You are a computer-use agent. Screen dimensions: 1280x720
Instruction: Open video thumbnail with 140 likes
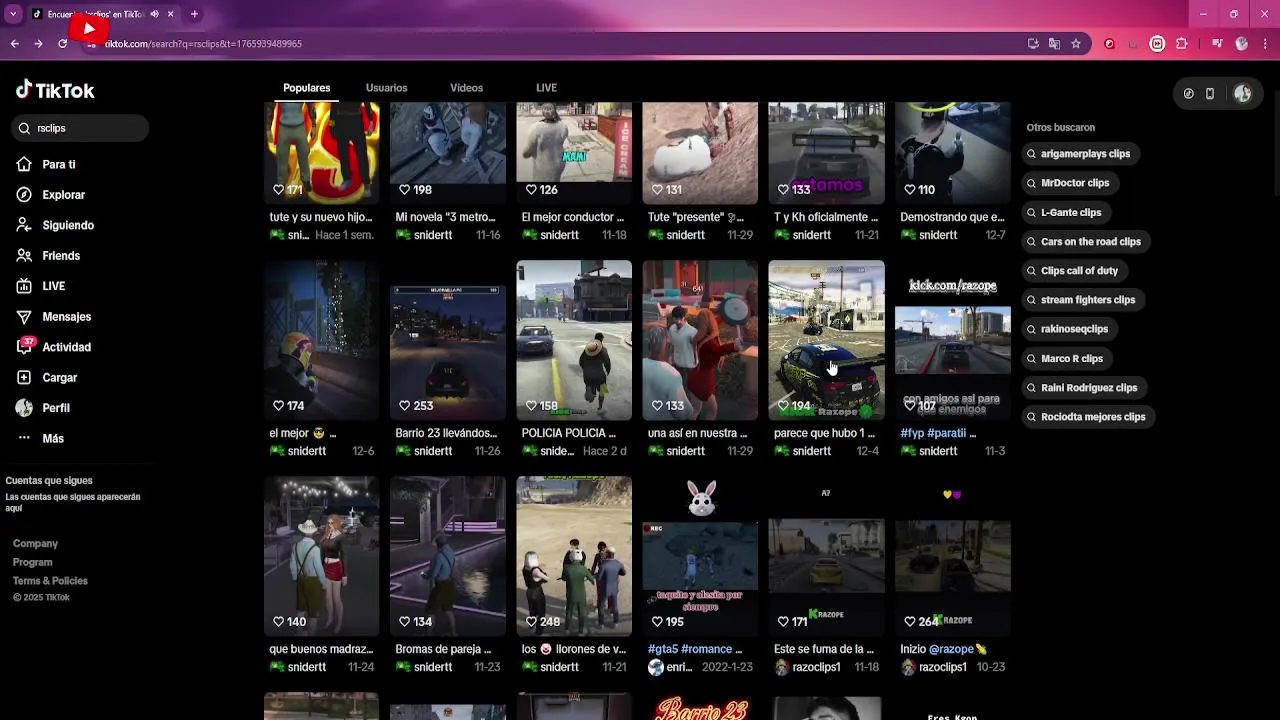[x=322, y=556]
